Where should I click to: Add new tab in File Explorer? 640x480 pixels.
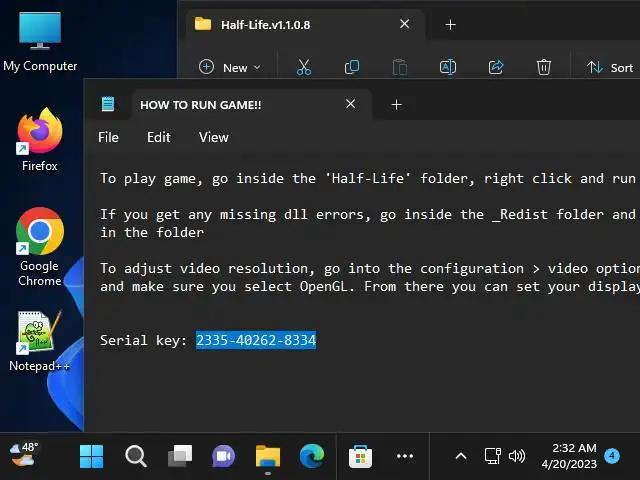(x=450, y=25)
